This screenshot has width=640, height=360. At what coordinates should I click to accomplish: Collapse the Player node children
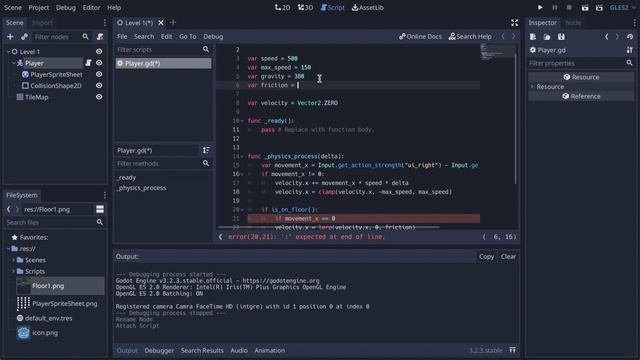click(13, 63)
